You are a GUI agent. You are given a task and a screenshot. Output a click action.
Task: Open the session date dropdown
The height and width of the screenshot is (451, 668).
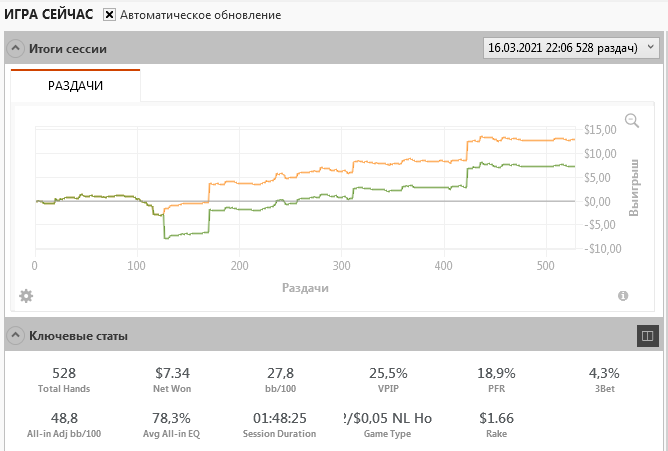[569, 47]
